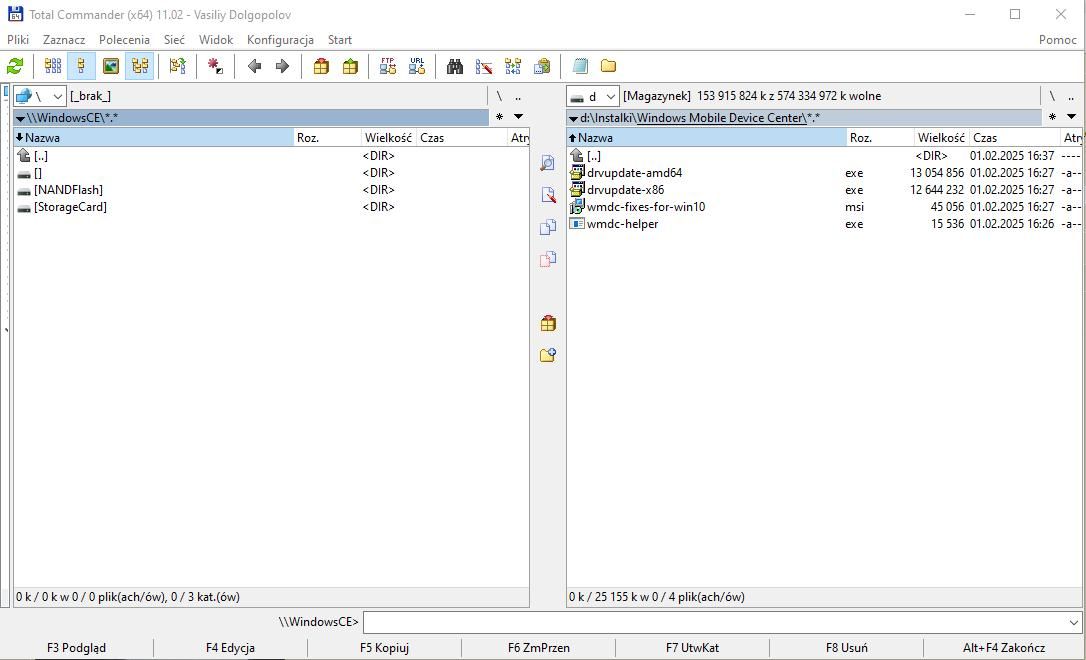Open the Zaznacz menu
This screenshot has height=660, width=1086.
click(x=64, y=40)
